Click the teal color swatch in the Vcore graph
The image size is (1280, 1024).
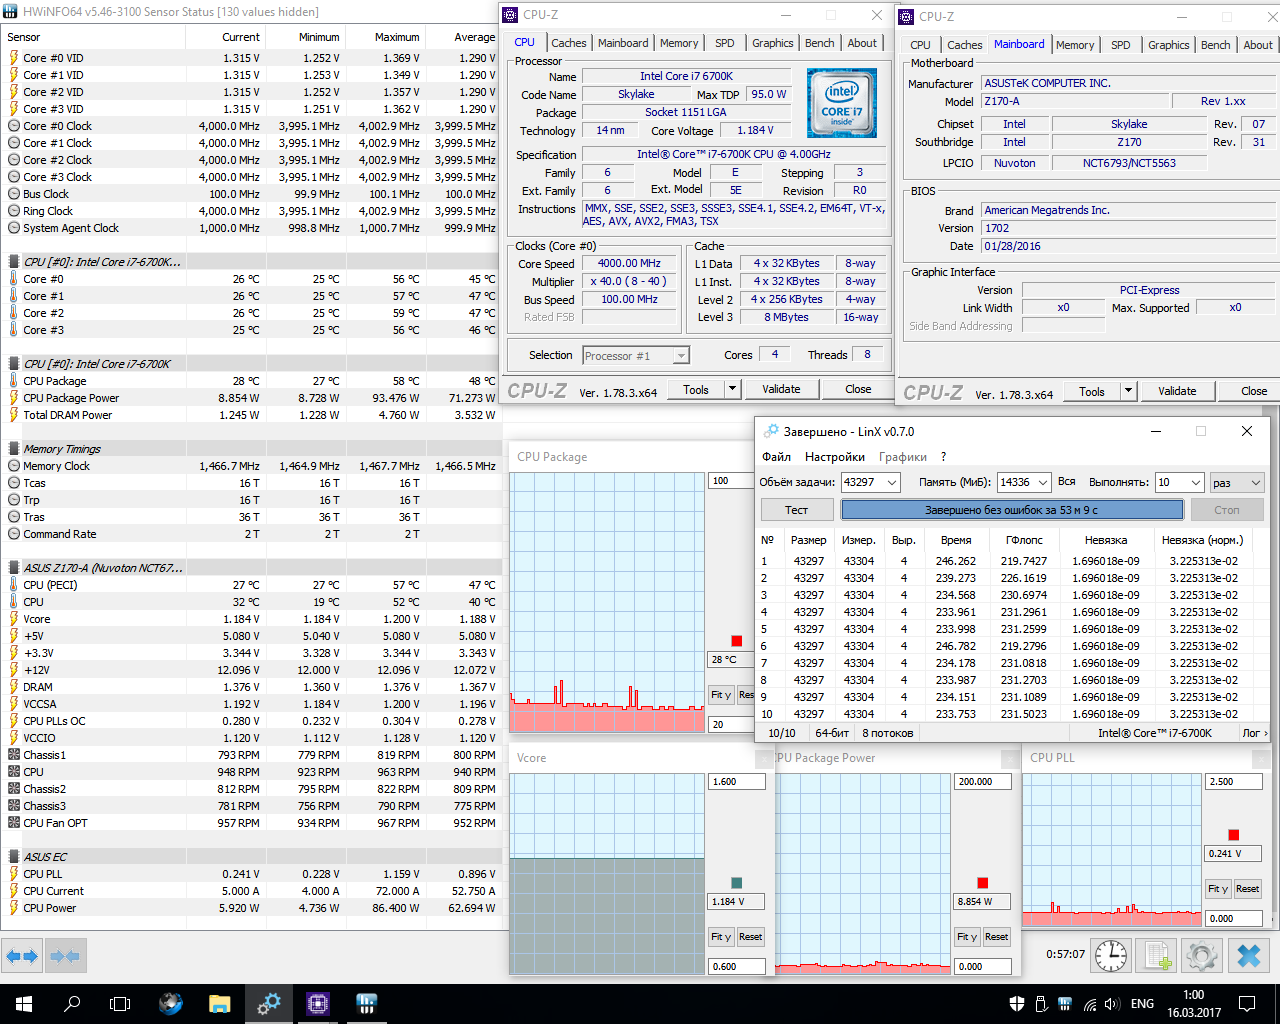click(737, 883)
